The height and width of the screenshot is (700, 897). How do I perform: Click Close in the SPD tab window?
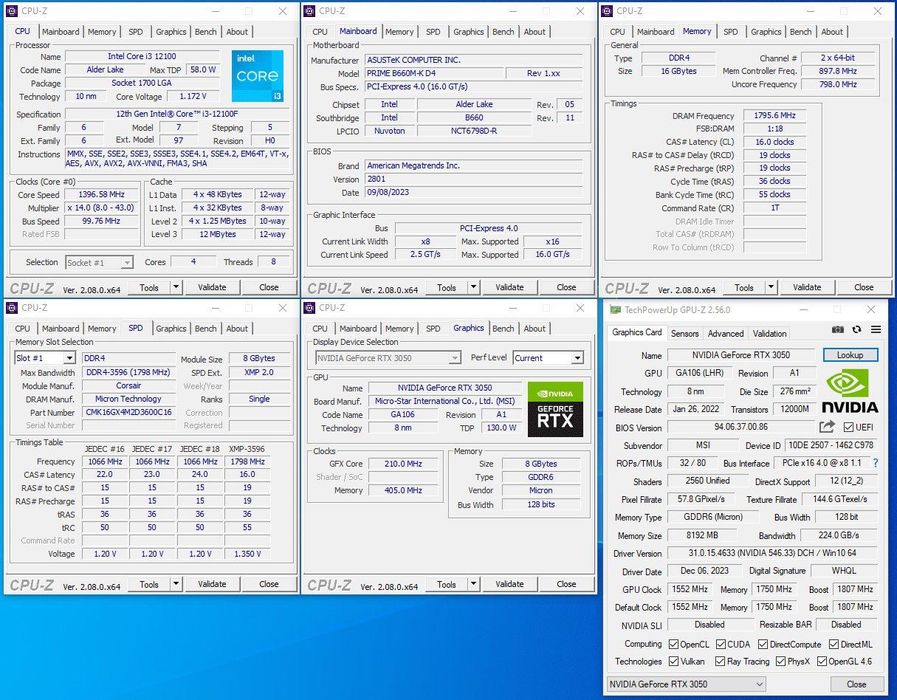tap(268, 584)
